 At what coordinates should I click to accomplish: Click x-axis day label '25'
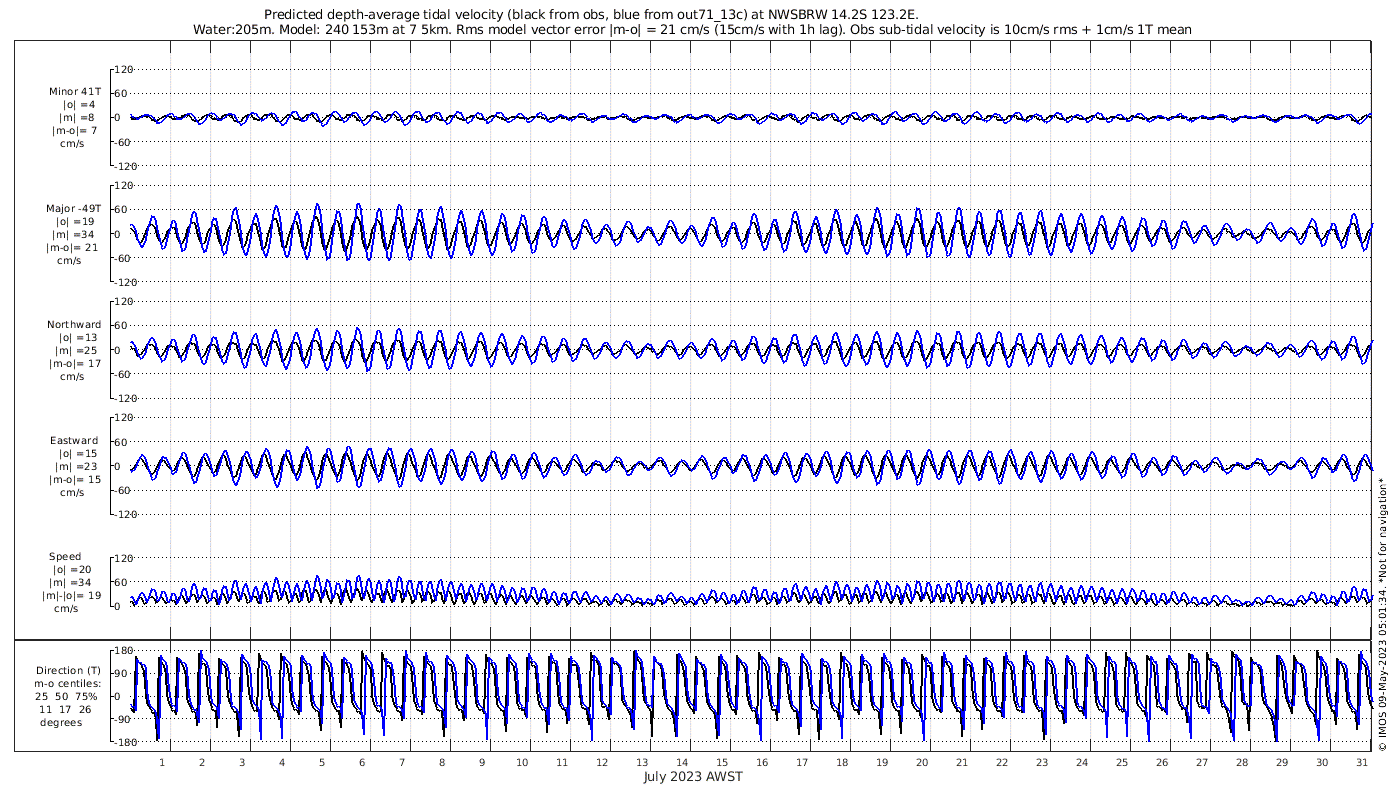click(x=1122, y=762)
